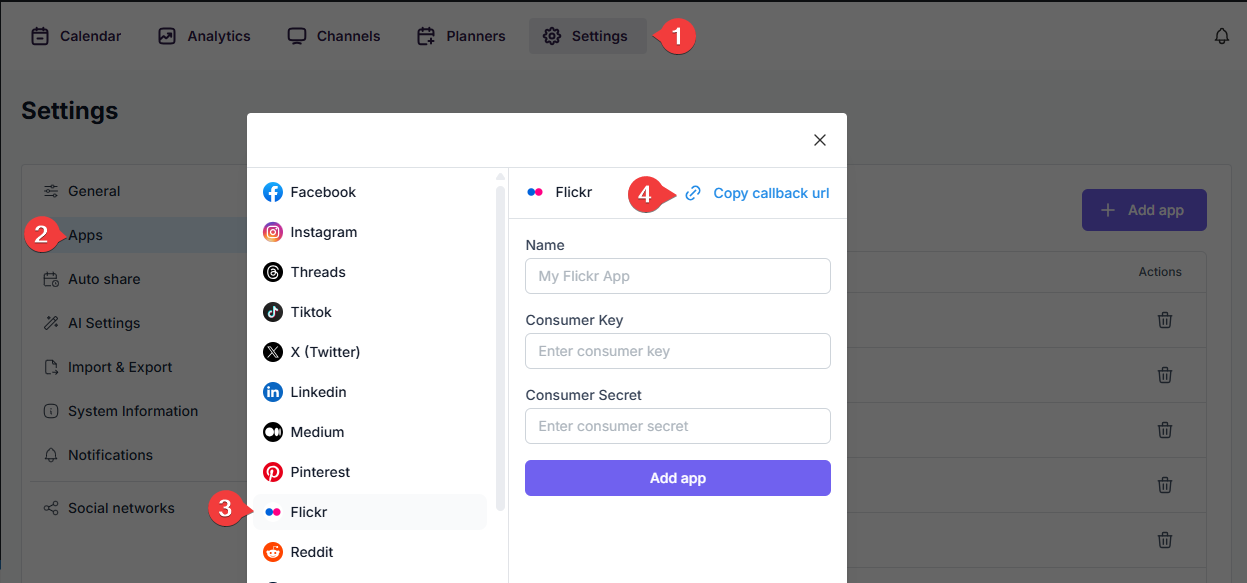Viewport: 1247px width, 583px height.
Task: Select the Facebook app option
Action: pos(322,192)
